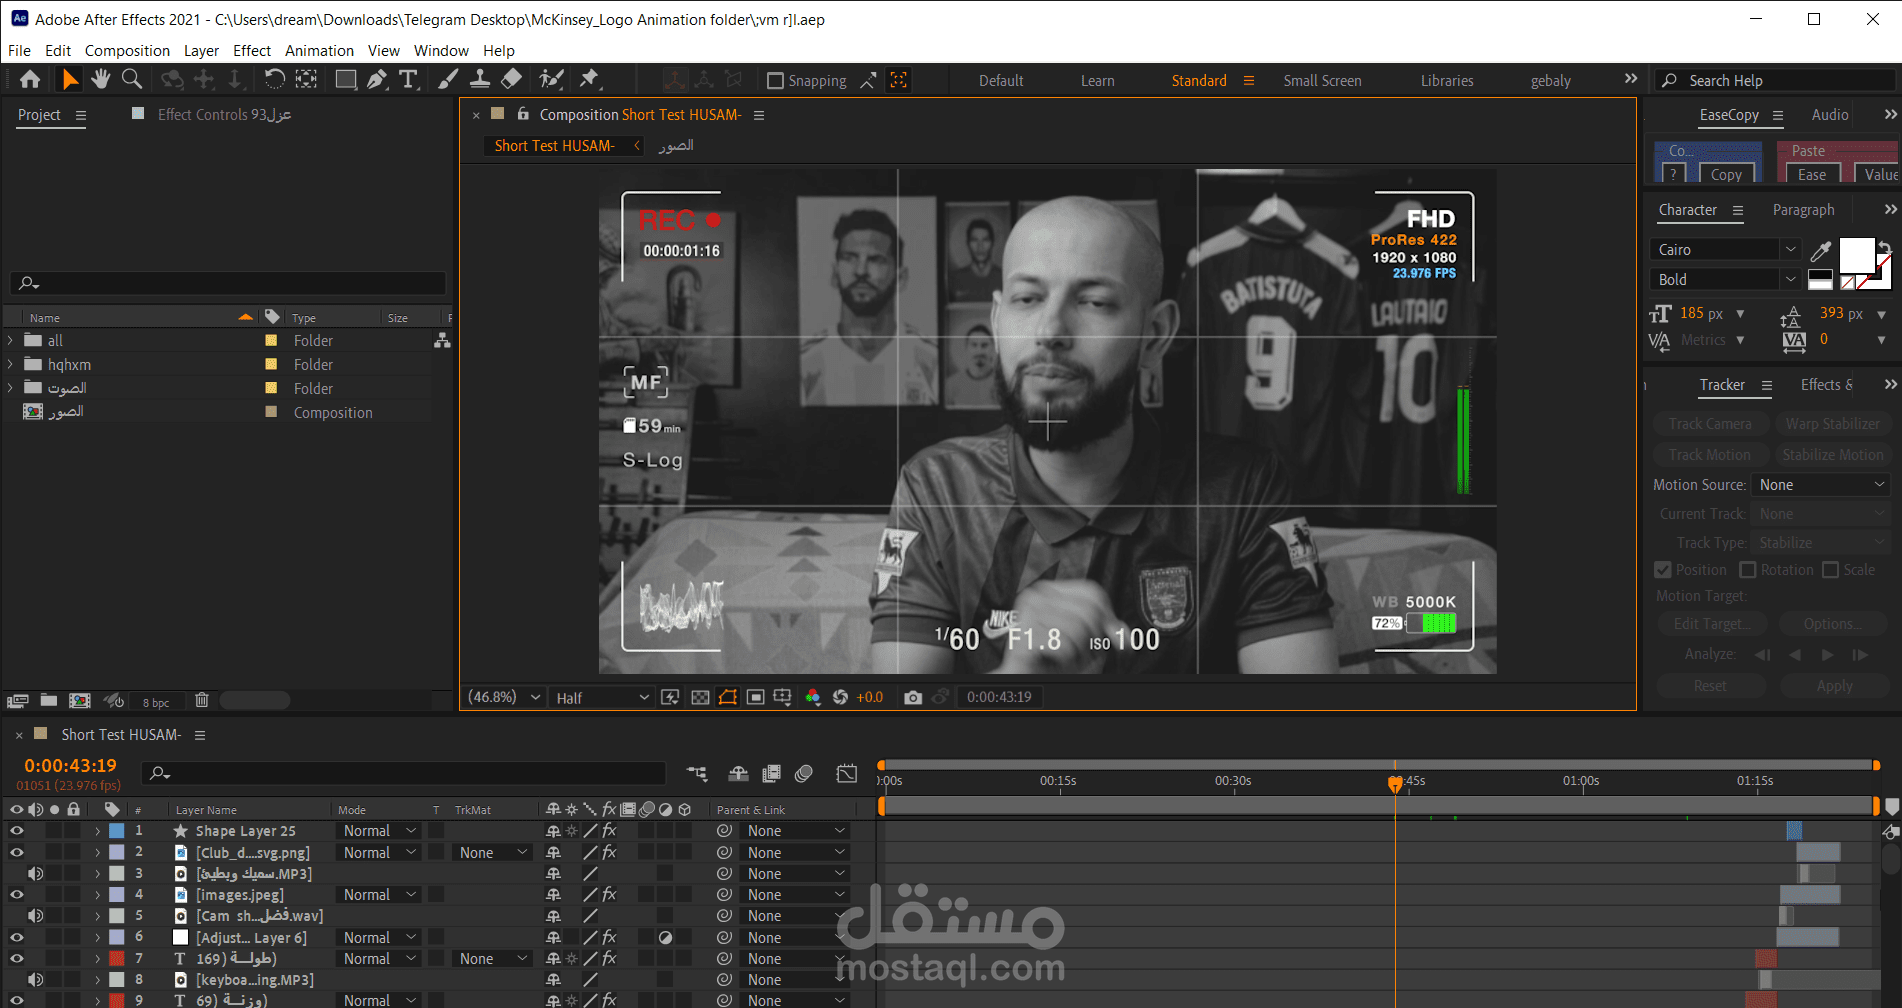Image resolution: width=1902 pixels, height=1008 pixels.
Task: Activate the Horizontal Type tool
Action: pyautogui.click(x=408, y=80)
